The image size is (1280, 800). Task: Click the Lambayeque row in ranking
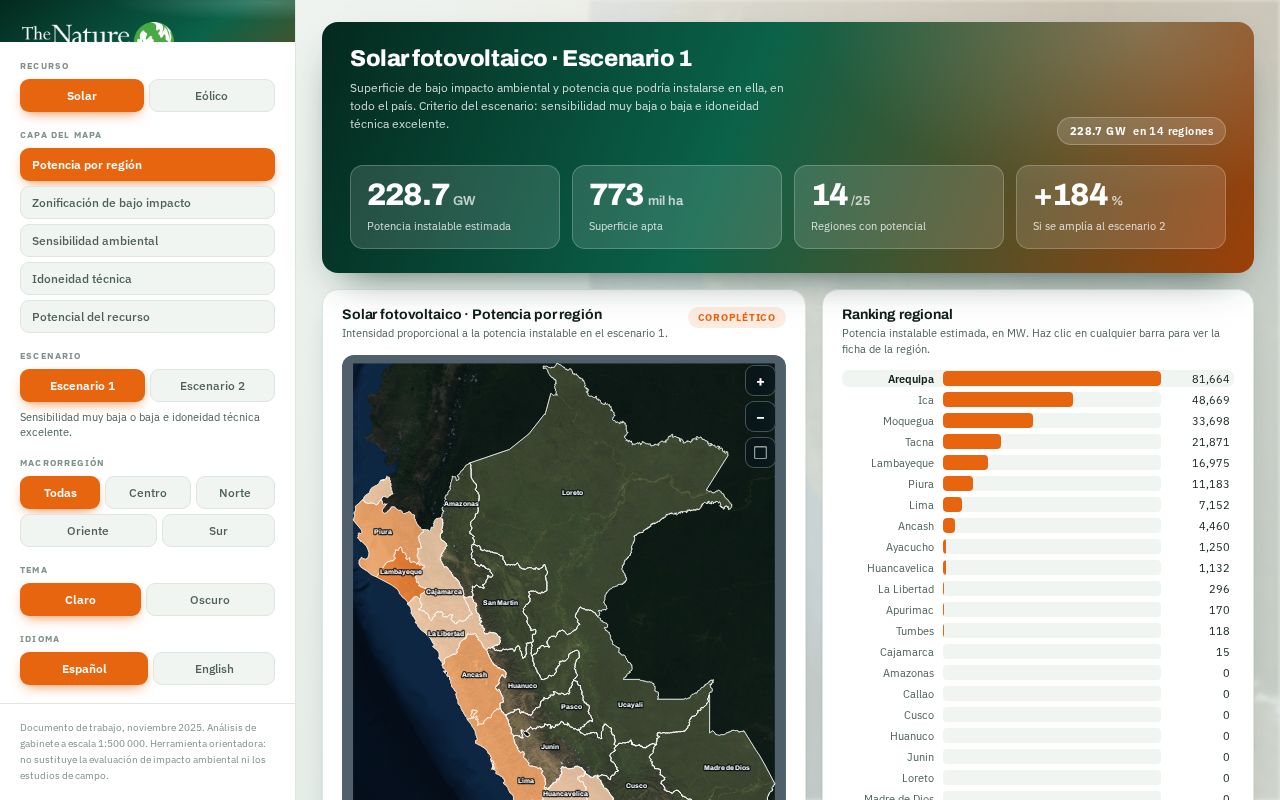[1038, 463]
